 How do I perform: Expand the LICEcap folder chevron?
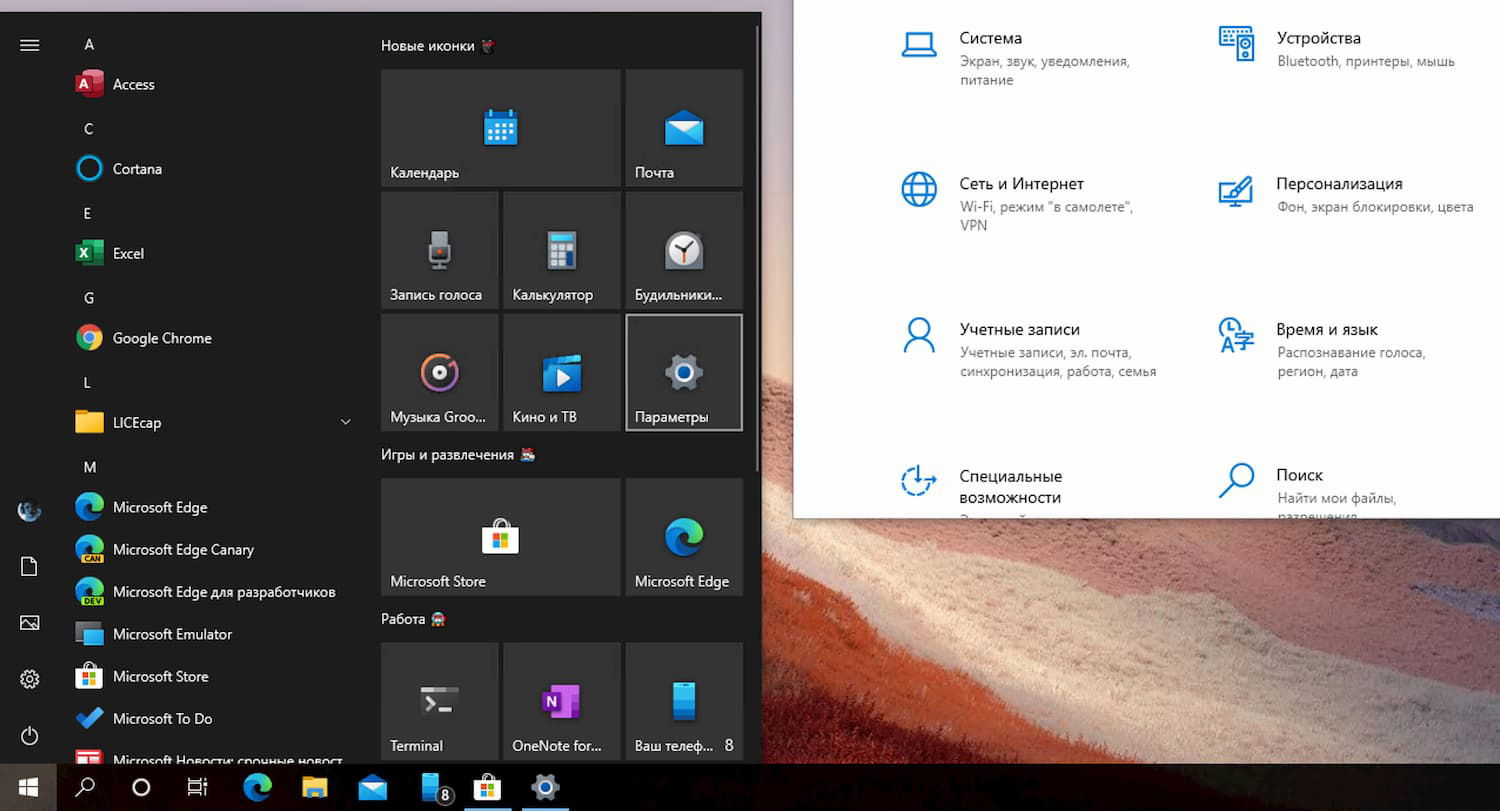click(x=346, y=423)
